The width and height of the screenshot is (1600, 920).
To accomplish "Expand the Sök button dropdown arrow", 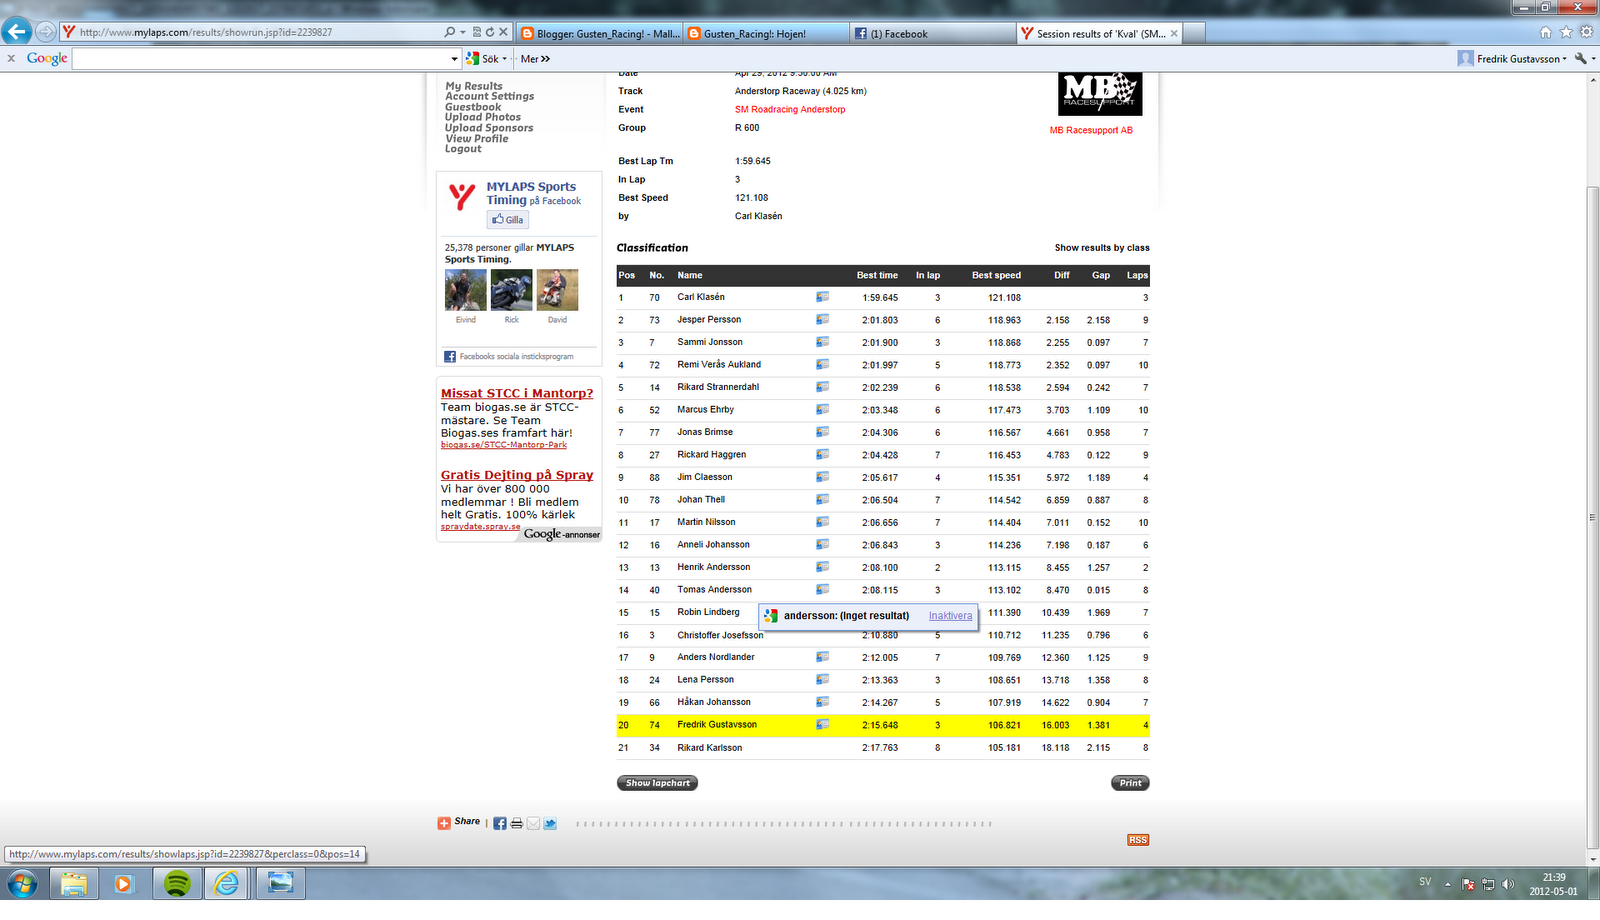I will point(505,59).
